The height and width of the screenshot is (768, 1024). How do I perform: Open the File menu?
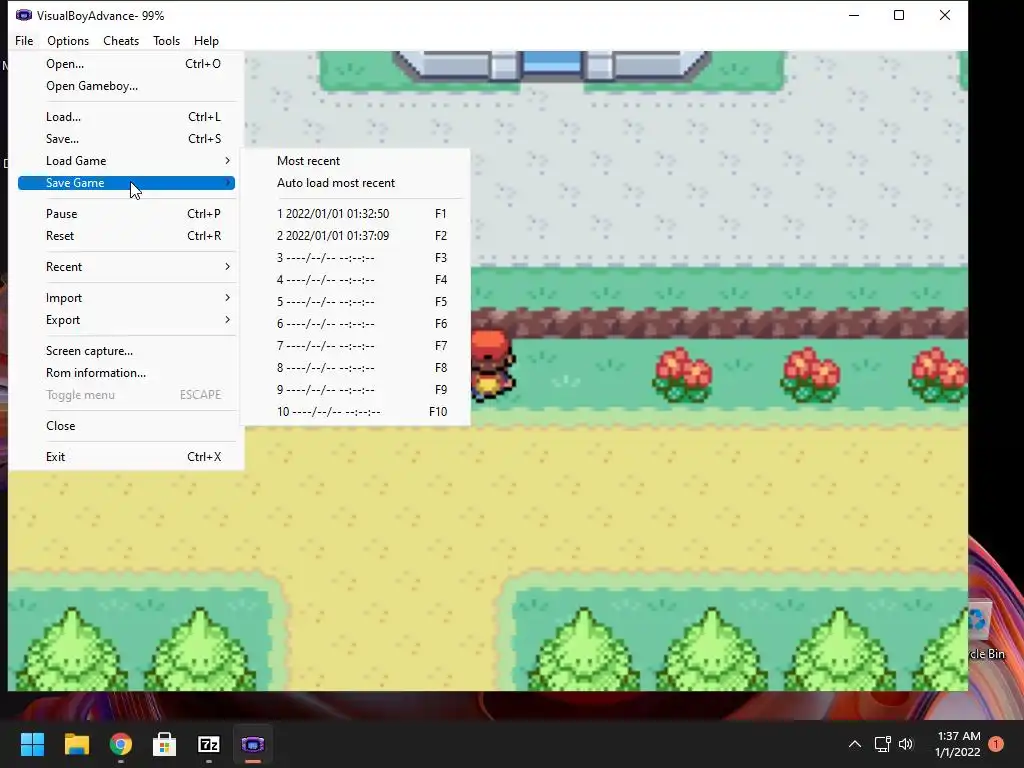coord(24,40)
